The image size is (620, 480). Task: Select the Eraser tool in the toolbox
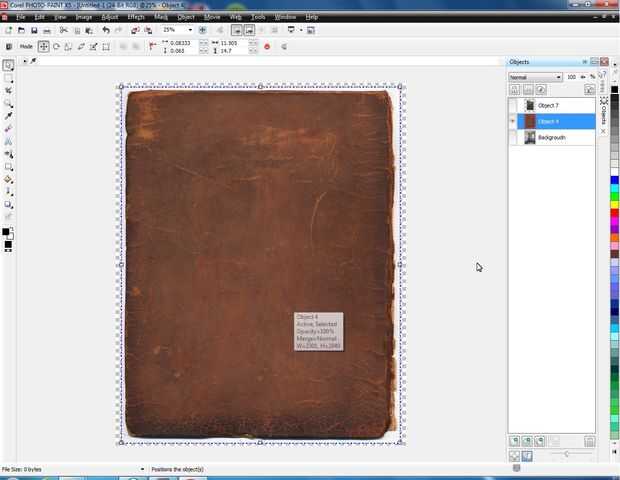coord(8,129)
